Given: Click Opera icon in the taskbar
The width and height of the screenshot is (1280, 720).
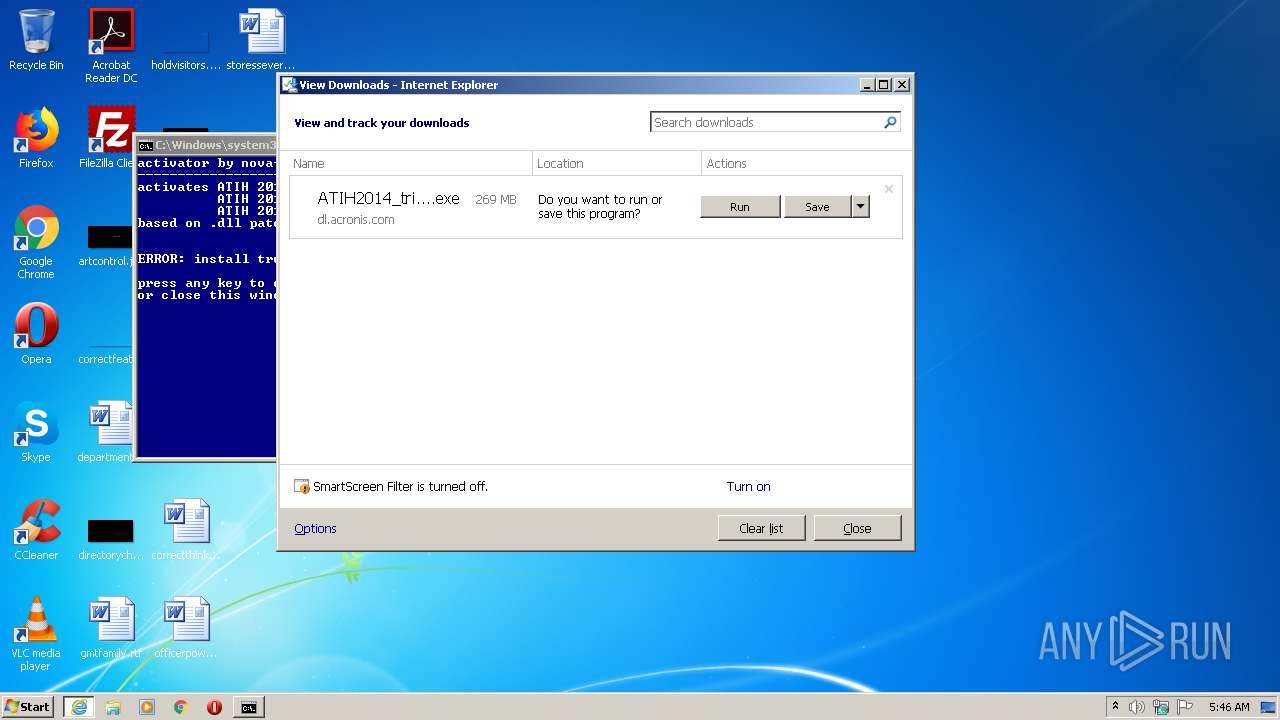Looking at the screenshot, I should click(x=214, y=707).
